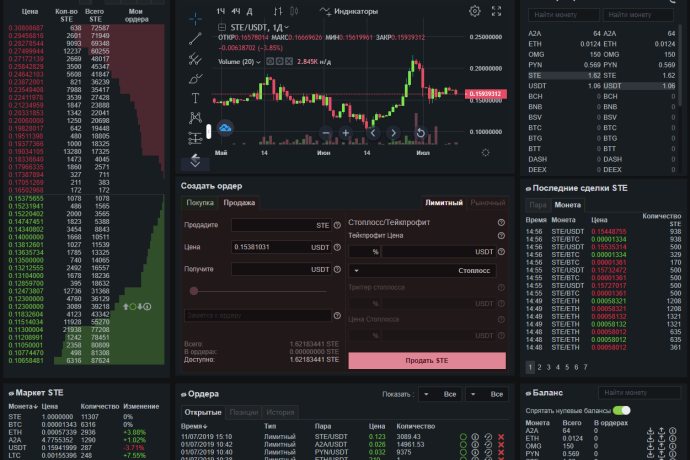Open axis settings gear below price scale
Viewport: 690px width, 460px height.
pyautogui.click(x=485, y=153)
